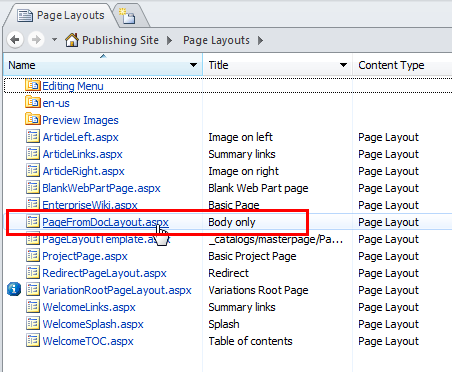452x372 pixels.
Task: Expand arrow after Publishing Site breadcrumb
Action: click(169, 40)
